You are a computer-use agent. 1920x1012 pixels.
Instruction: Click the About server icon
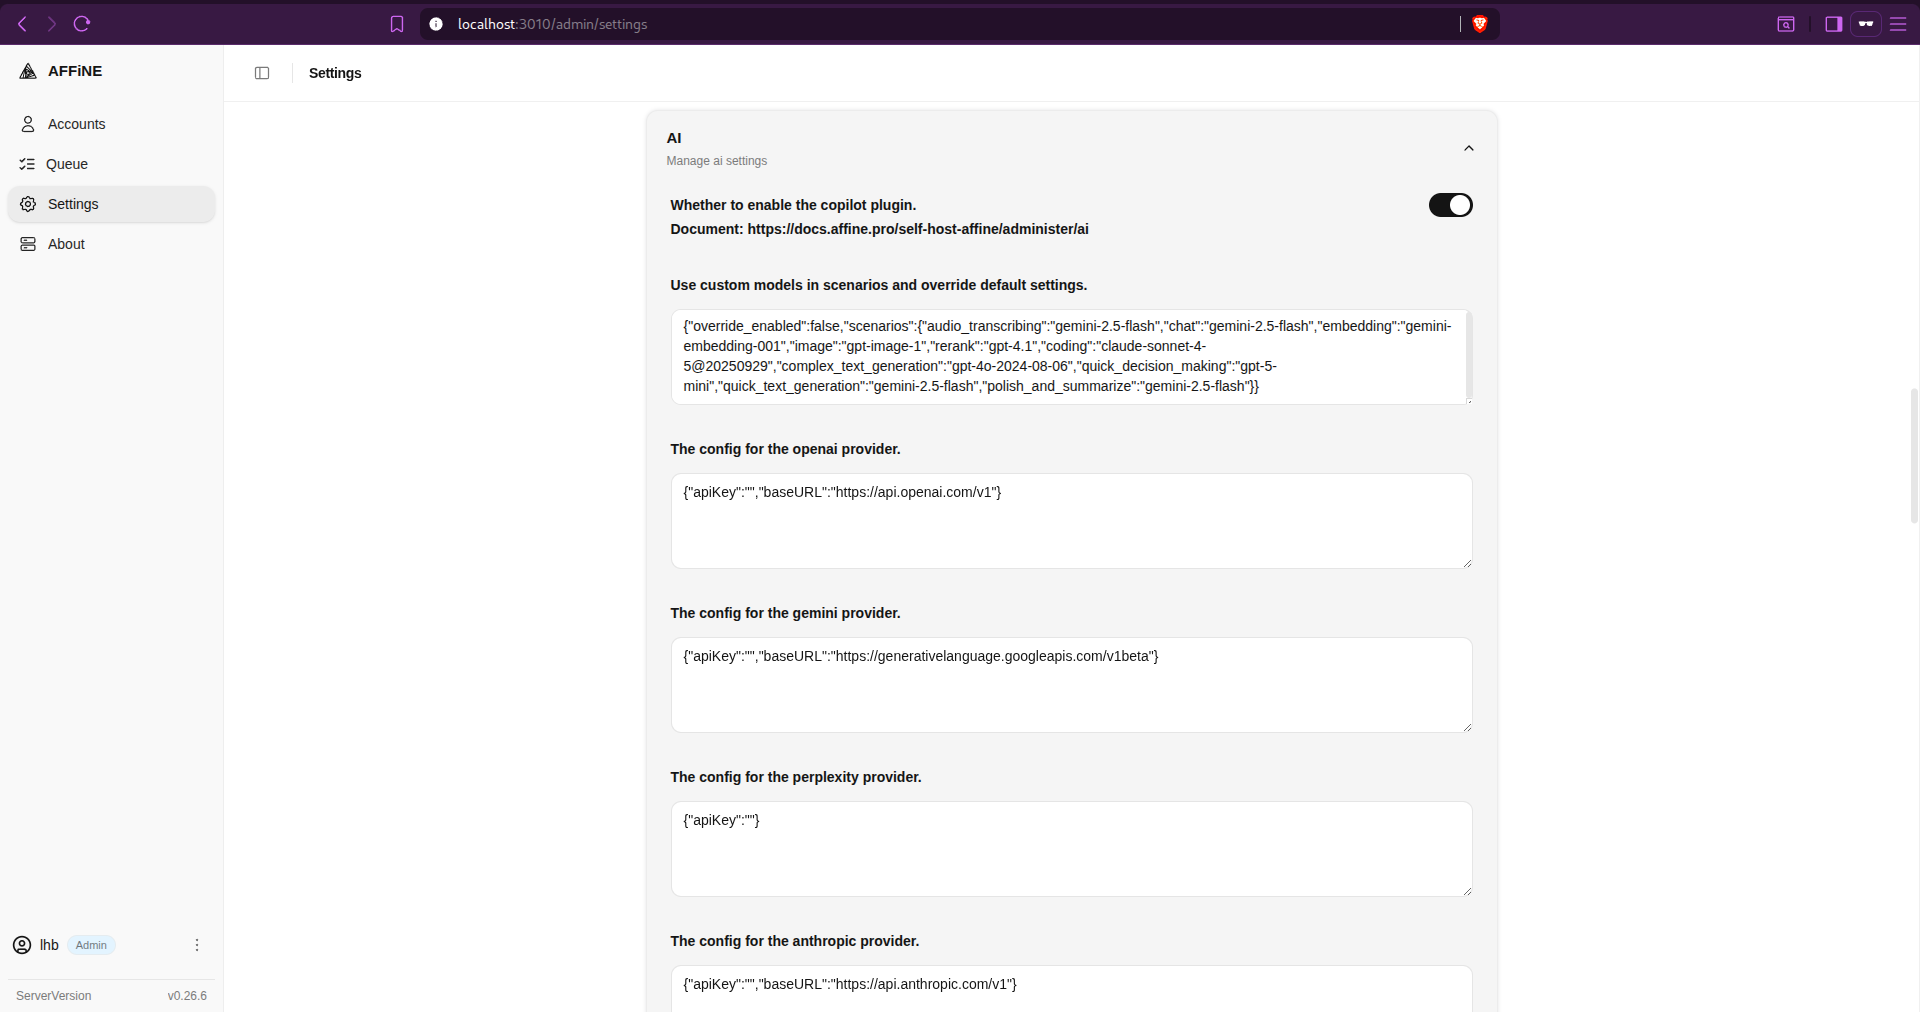28,244
